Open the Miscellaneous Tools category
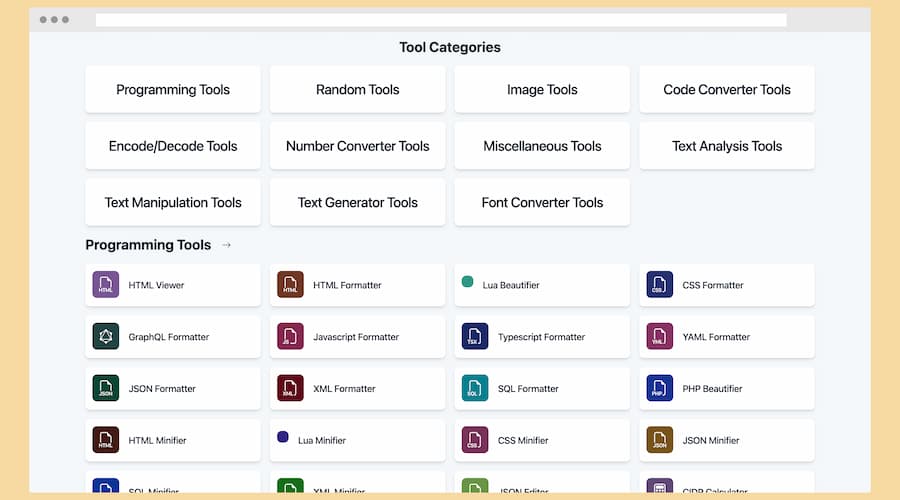 pyautogui.click(x=542, y=146)
